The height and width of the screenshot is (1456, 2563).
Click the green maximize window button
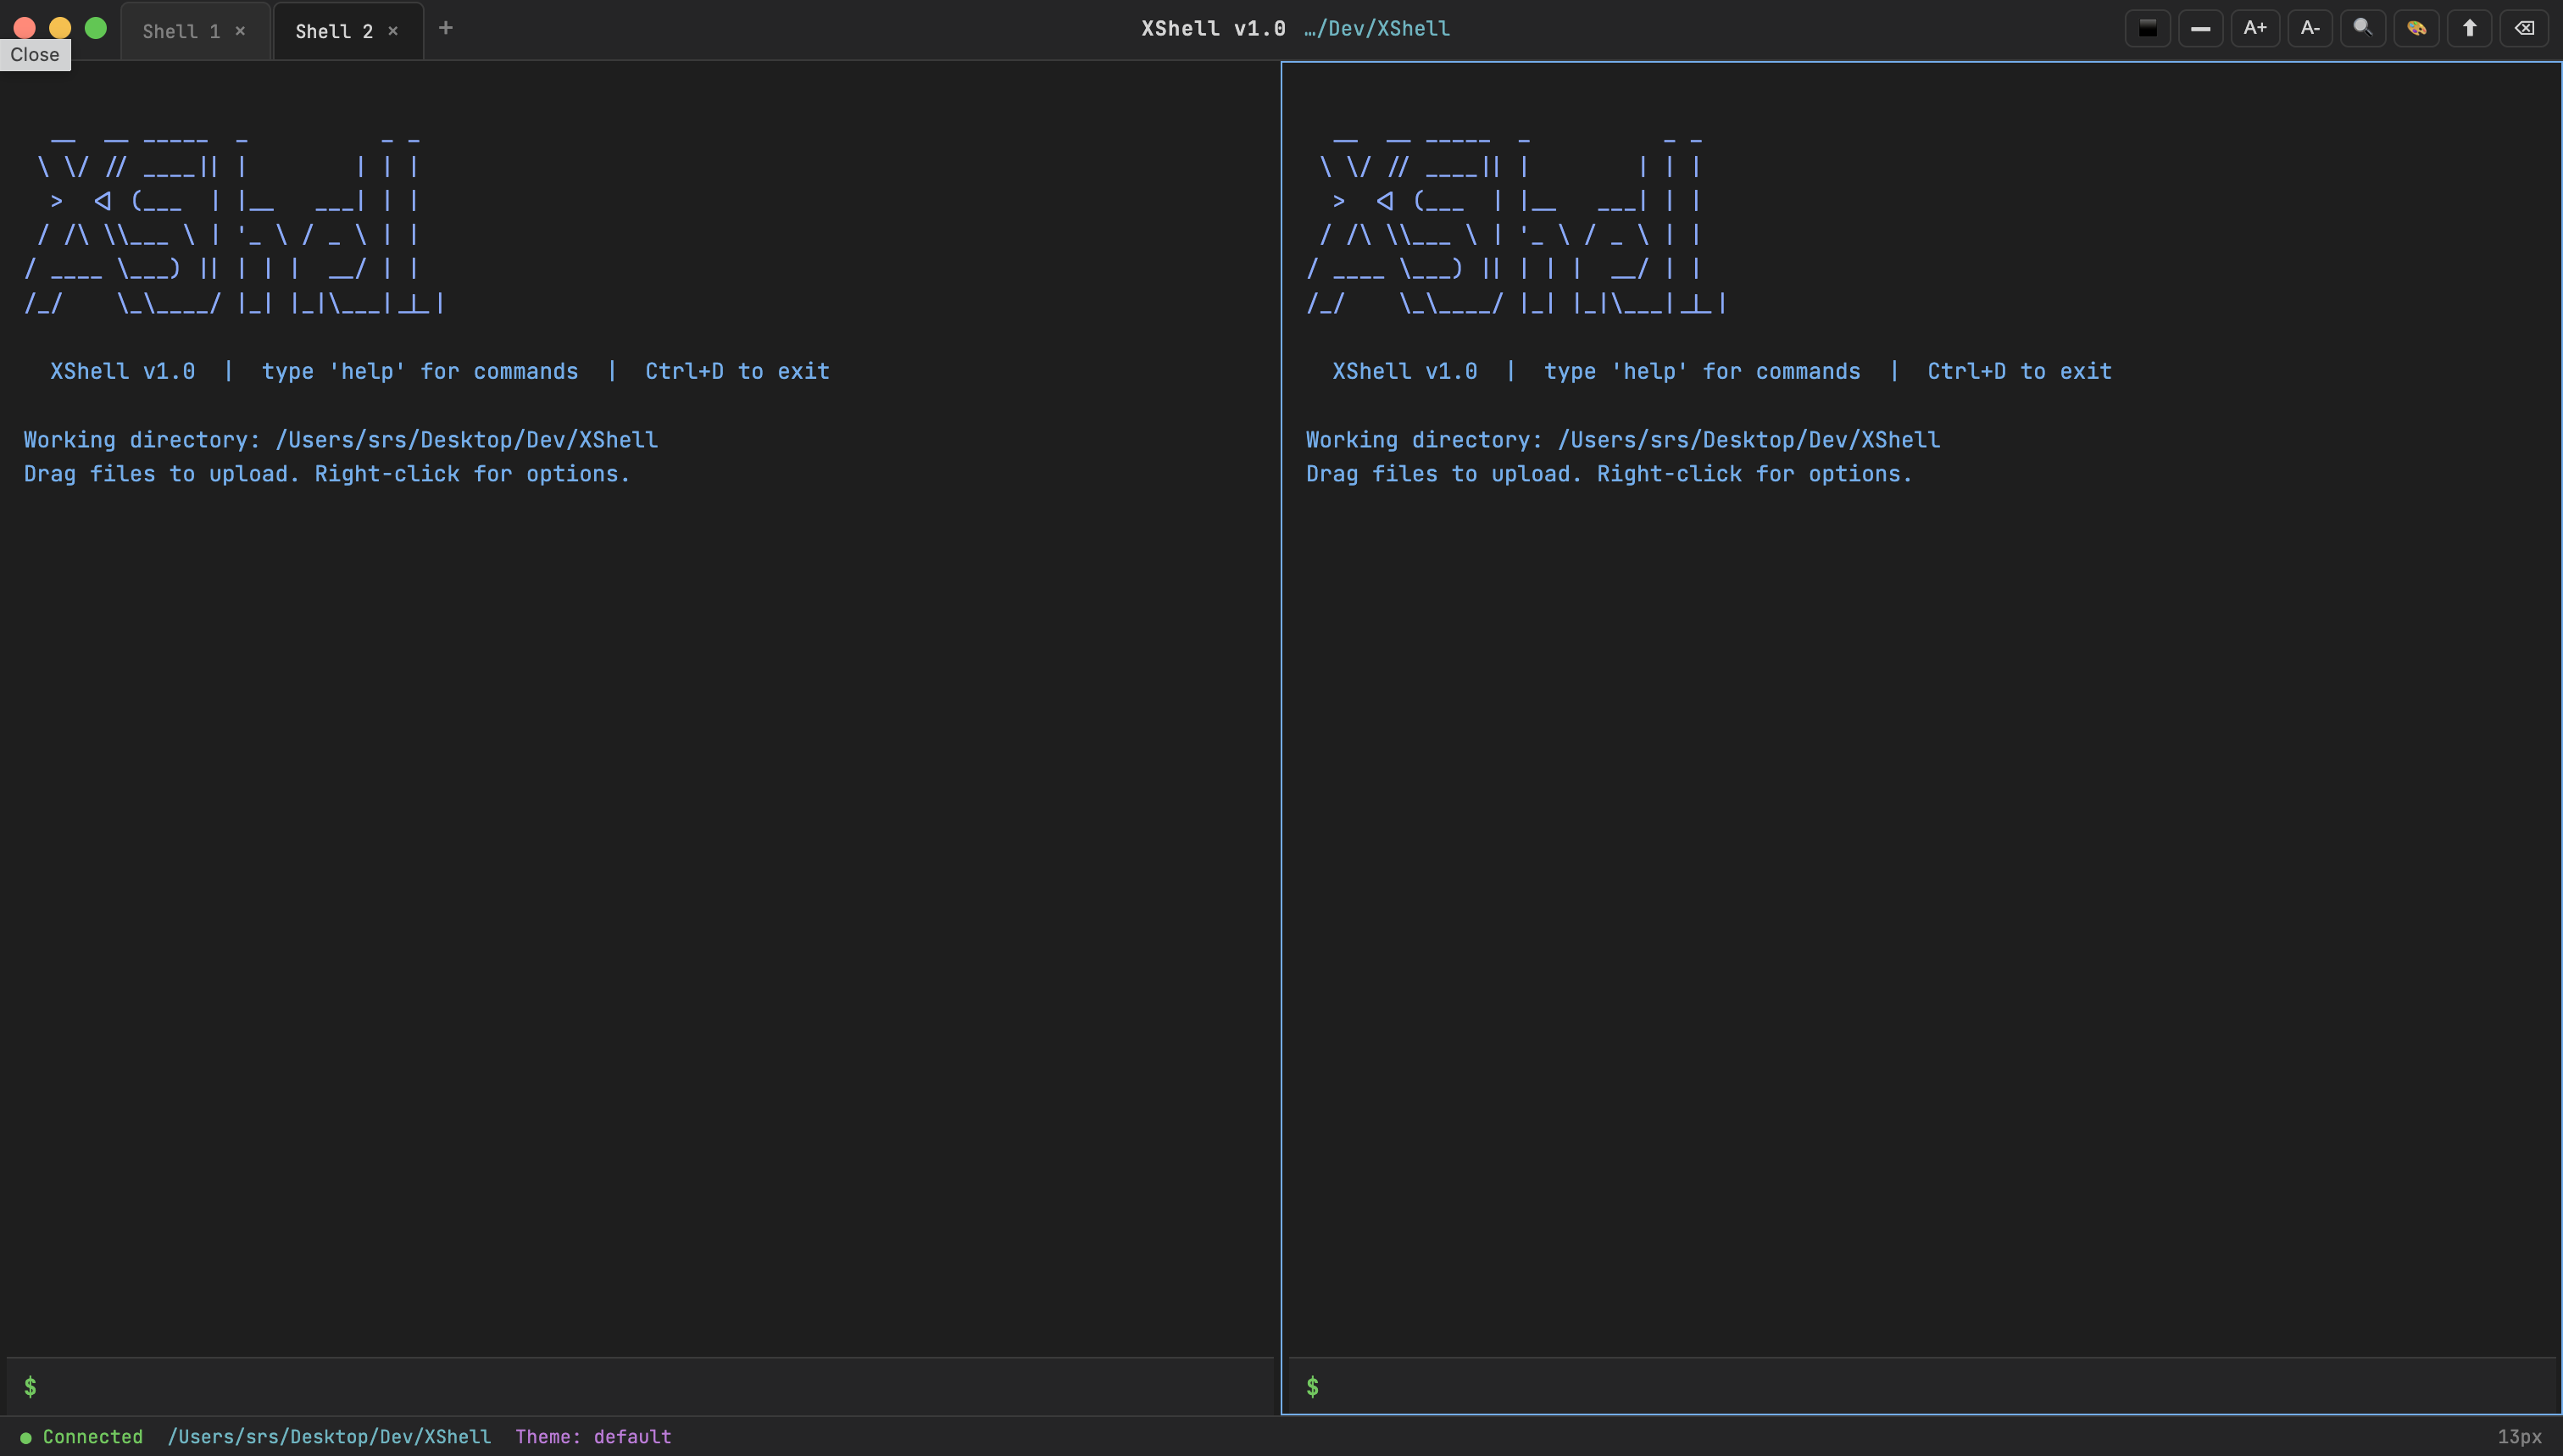pyautogui.click(x=96, y=28)
